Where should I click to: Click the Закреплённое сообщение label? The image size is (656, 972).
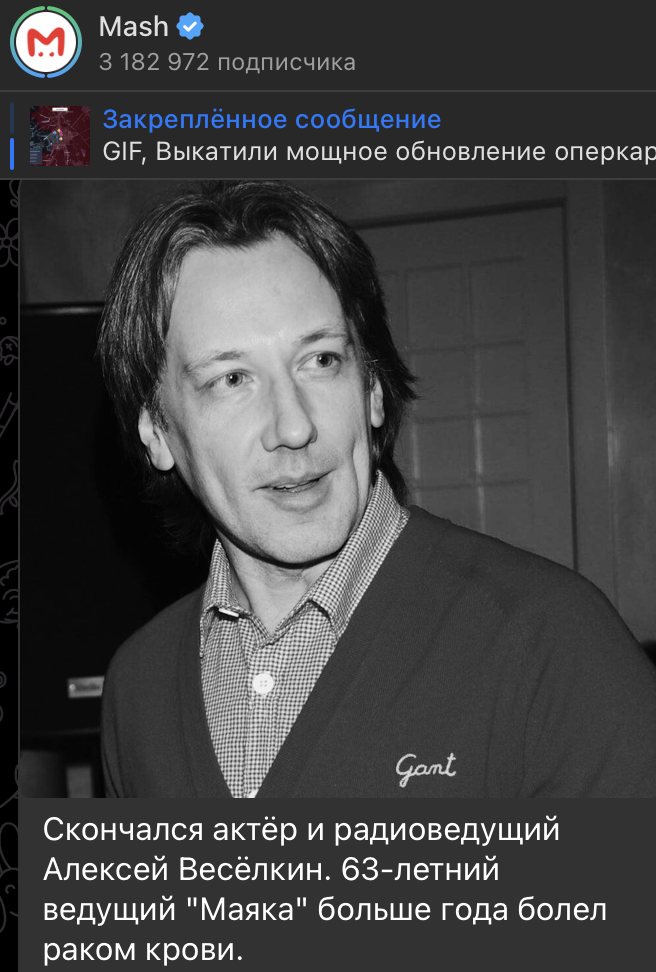point(271,120)
